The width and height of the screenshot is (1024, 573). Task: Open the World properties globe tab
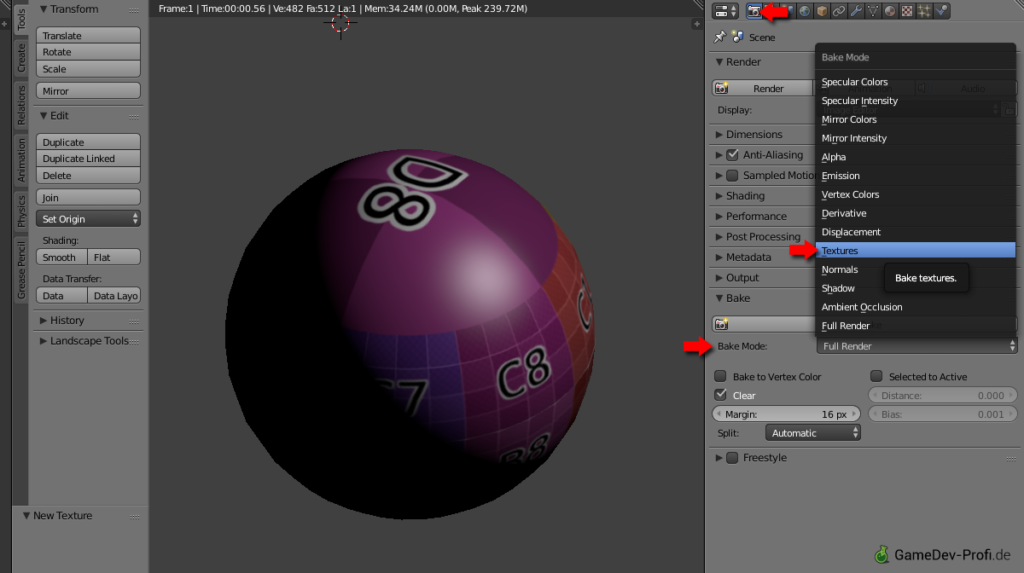[x=805, y=11]
